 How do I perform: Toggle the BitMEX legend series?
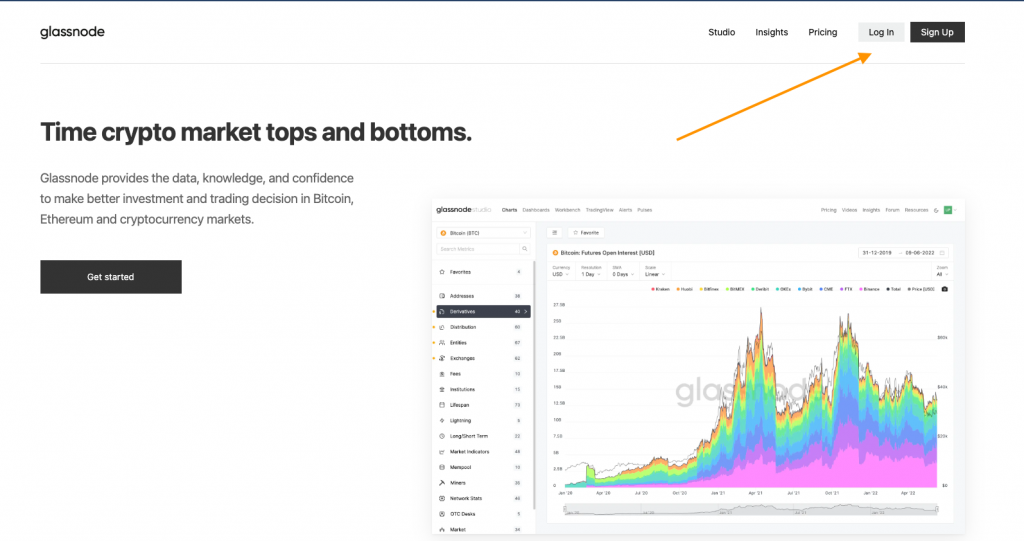[x=735, y=289]
